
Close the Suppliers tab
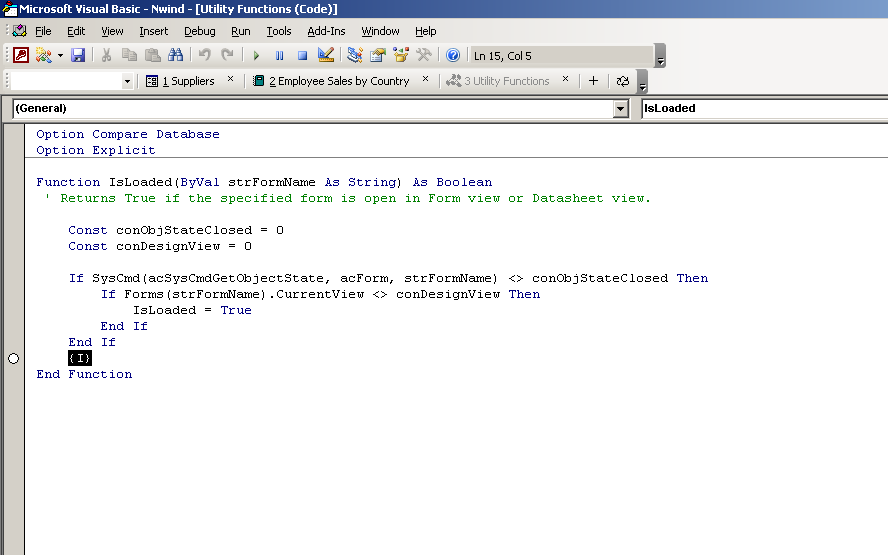coord(230,79)
